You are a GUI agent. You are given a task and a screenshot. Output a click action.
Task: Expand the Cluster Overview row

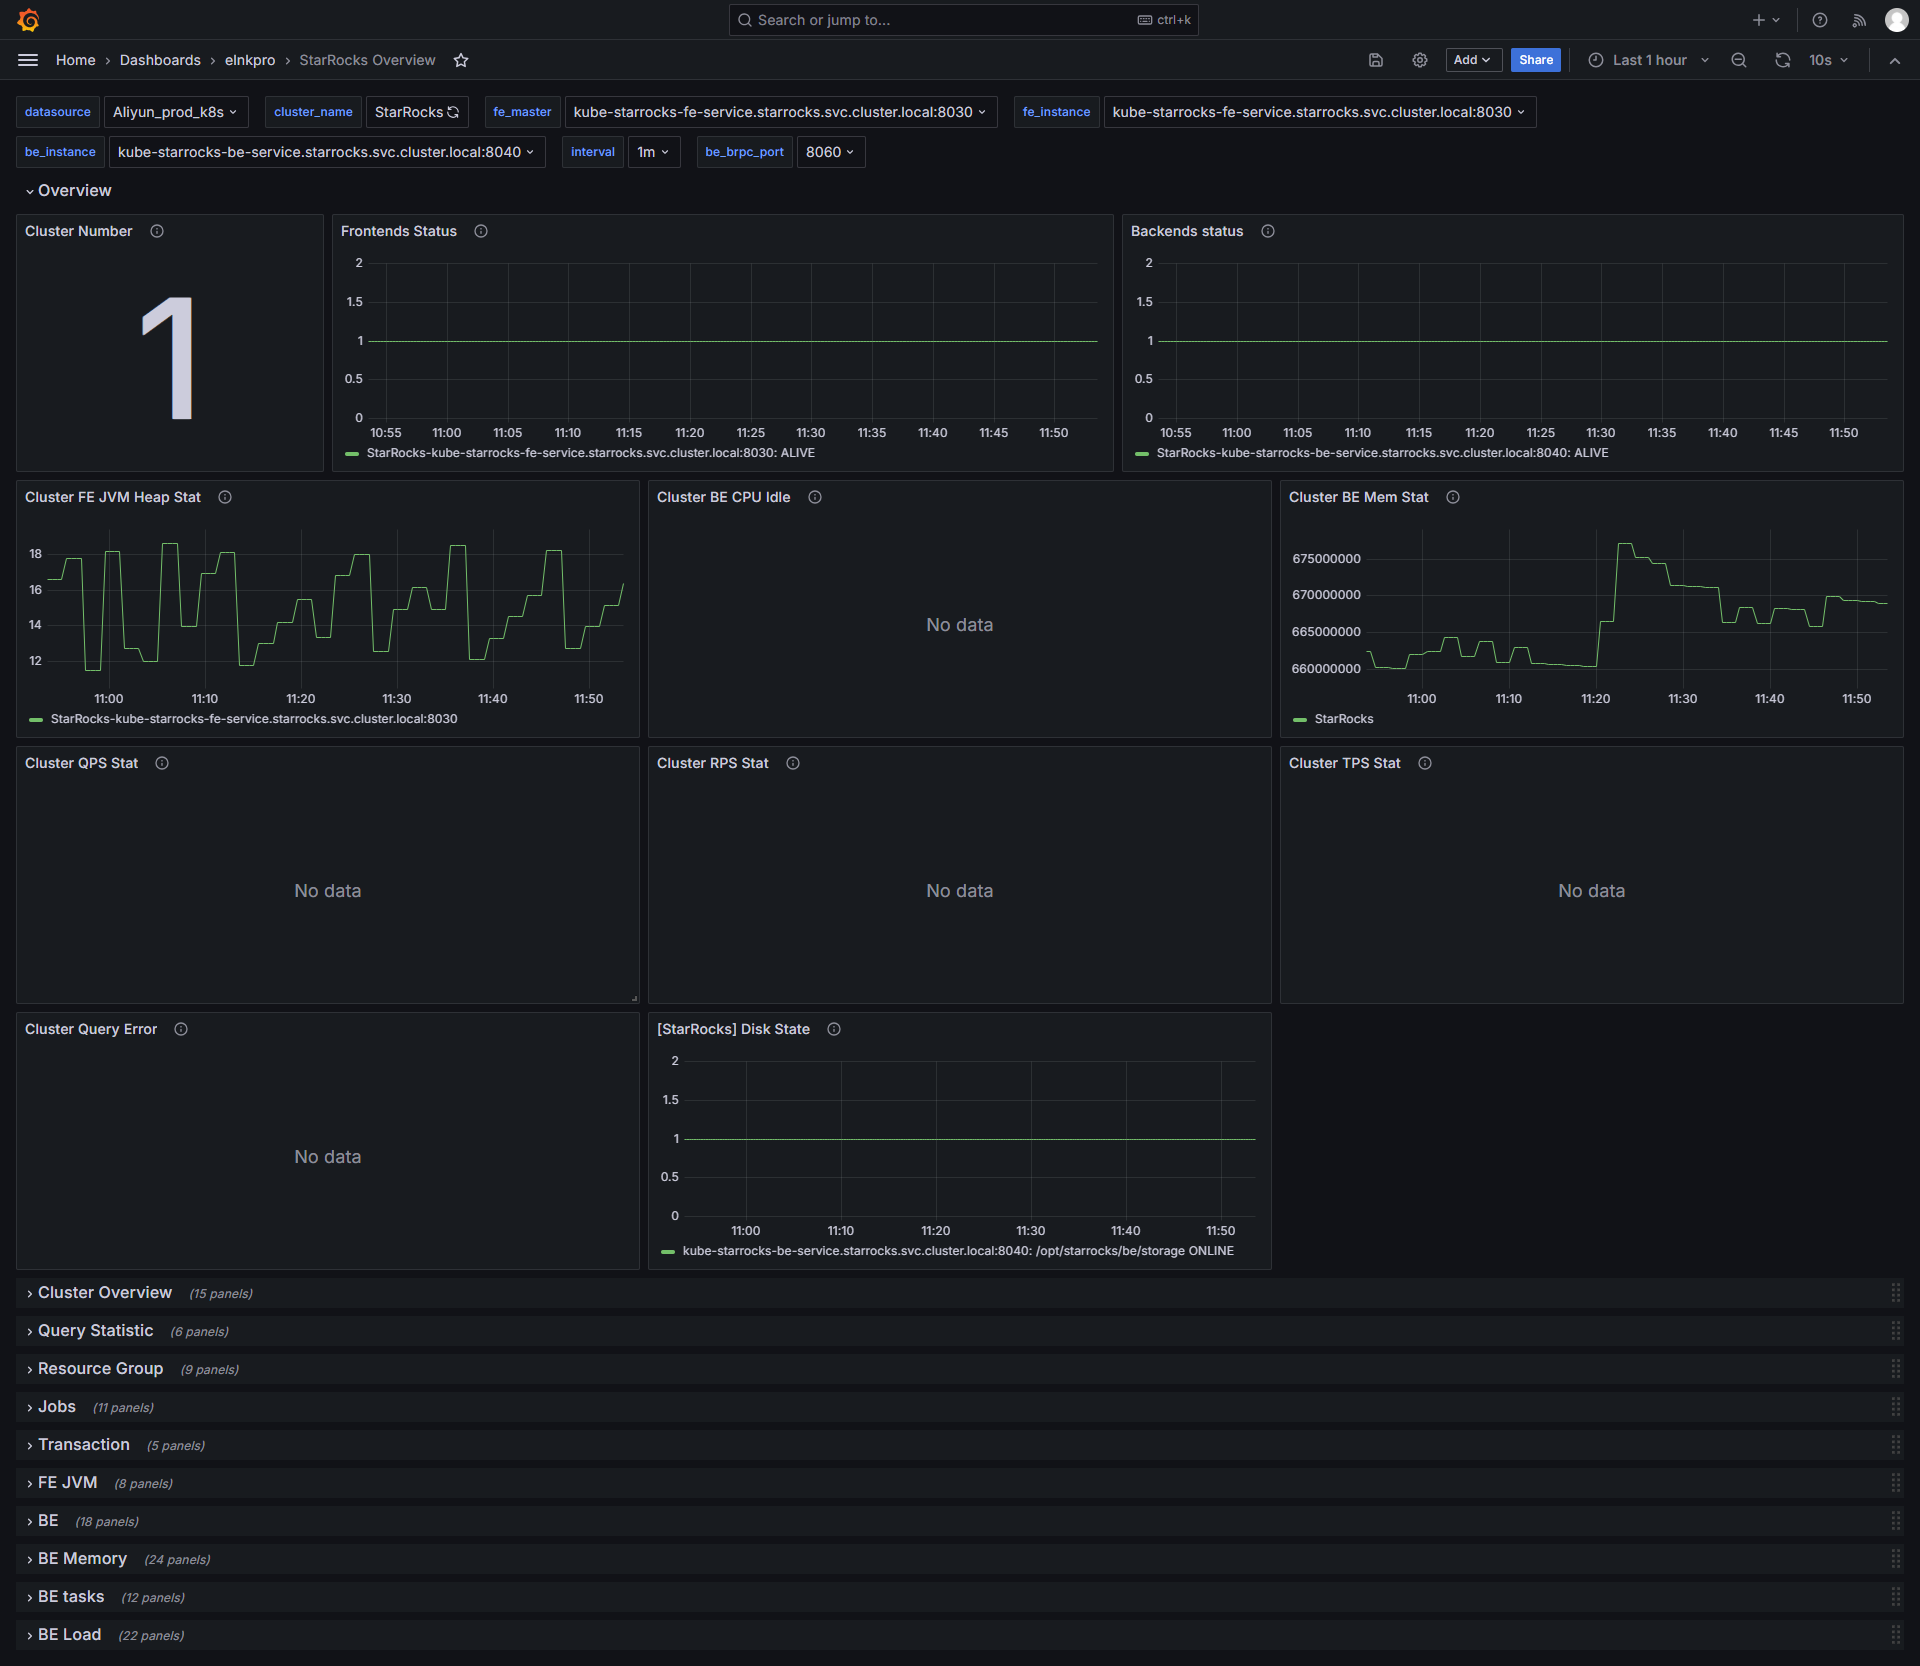coord(105,1293)
